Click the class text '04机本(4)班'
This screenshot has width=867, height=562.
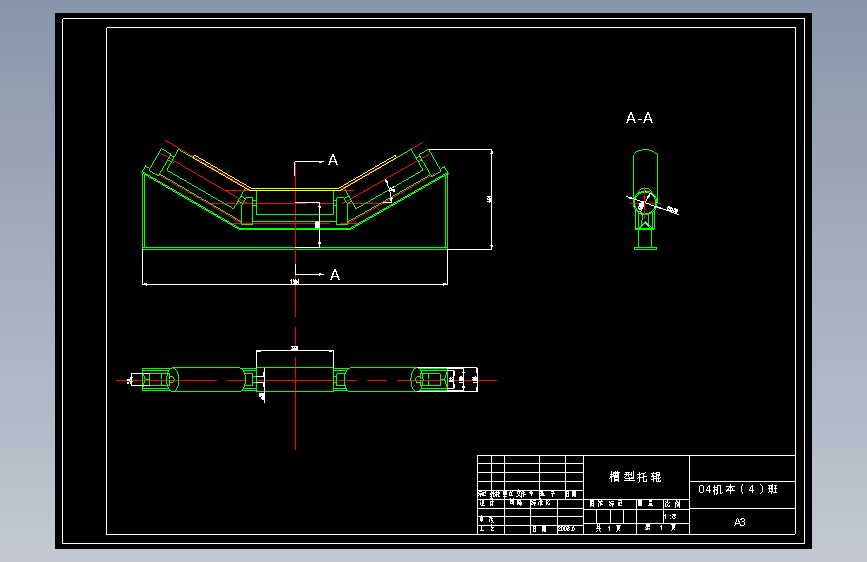738,489
